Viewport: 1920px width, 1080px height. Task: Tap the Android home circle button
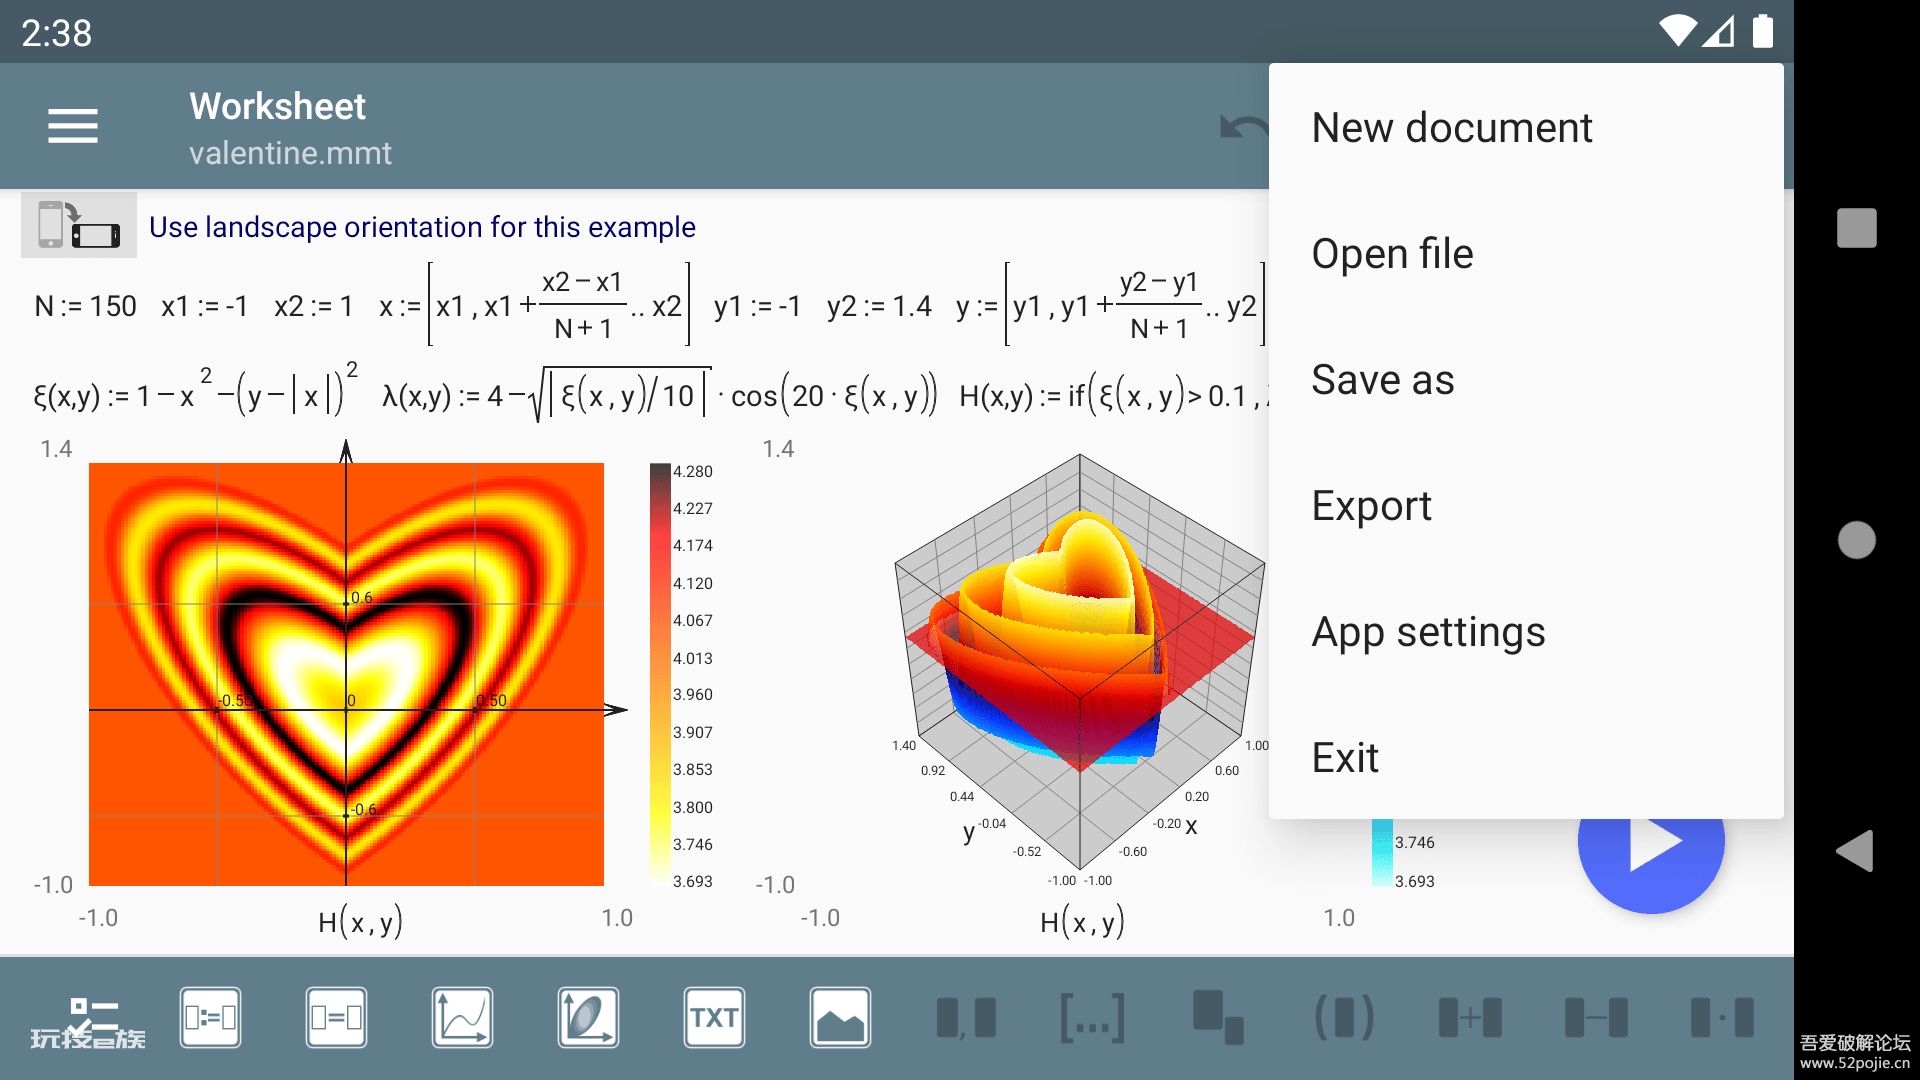(x=1857, y=540)
